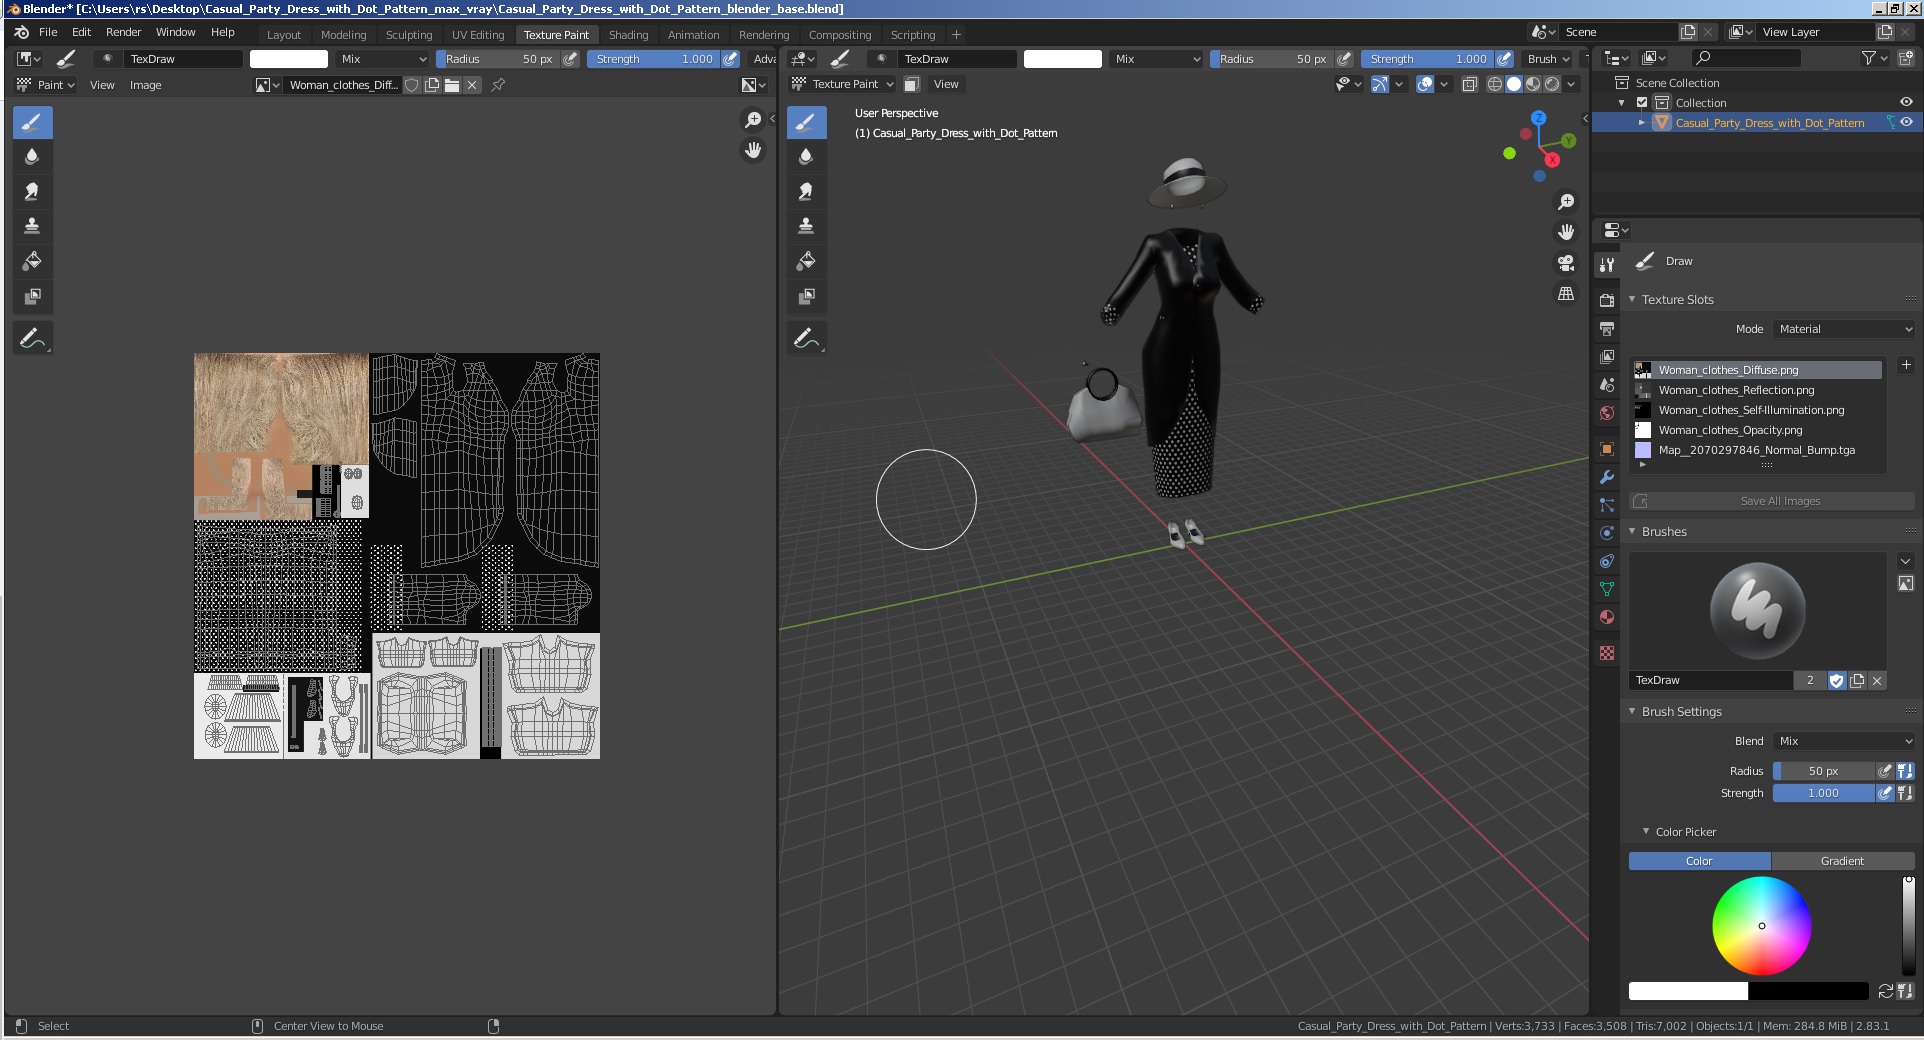Switch to the UV Editing workspace tab
This screenshot has width=1924, height=1040.
pyautogui.click(x=478, y=35)
